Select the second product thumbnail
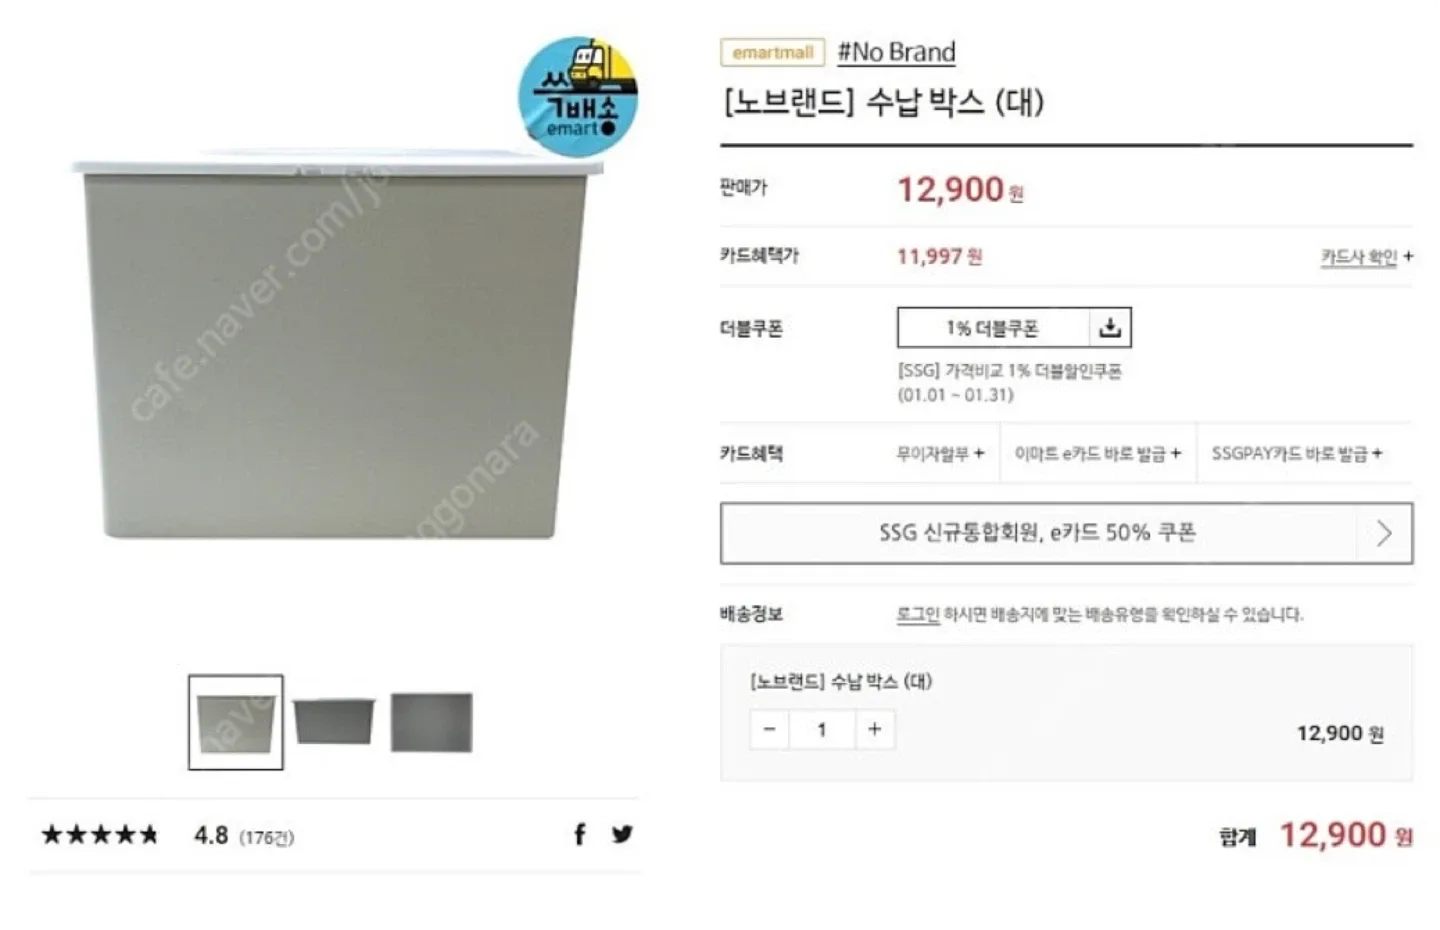The width and height of the screenshot is (1440, 930). pos(334,721)
